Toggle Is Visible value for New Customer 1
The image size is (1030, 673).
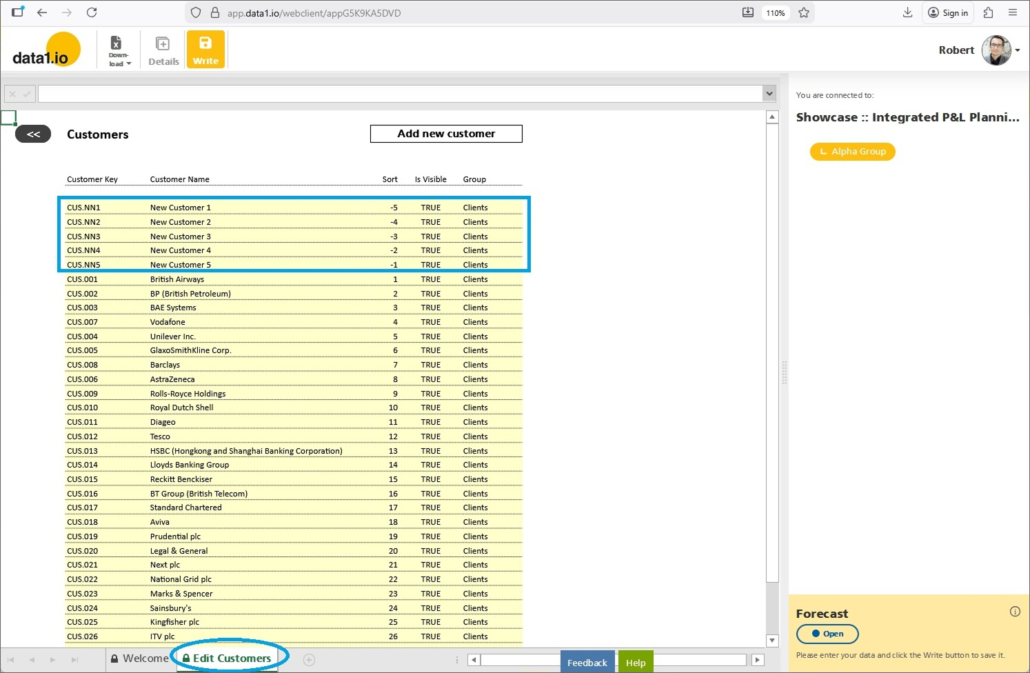[x=430, y=208]
